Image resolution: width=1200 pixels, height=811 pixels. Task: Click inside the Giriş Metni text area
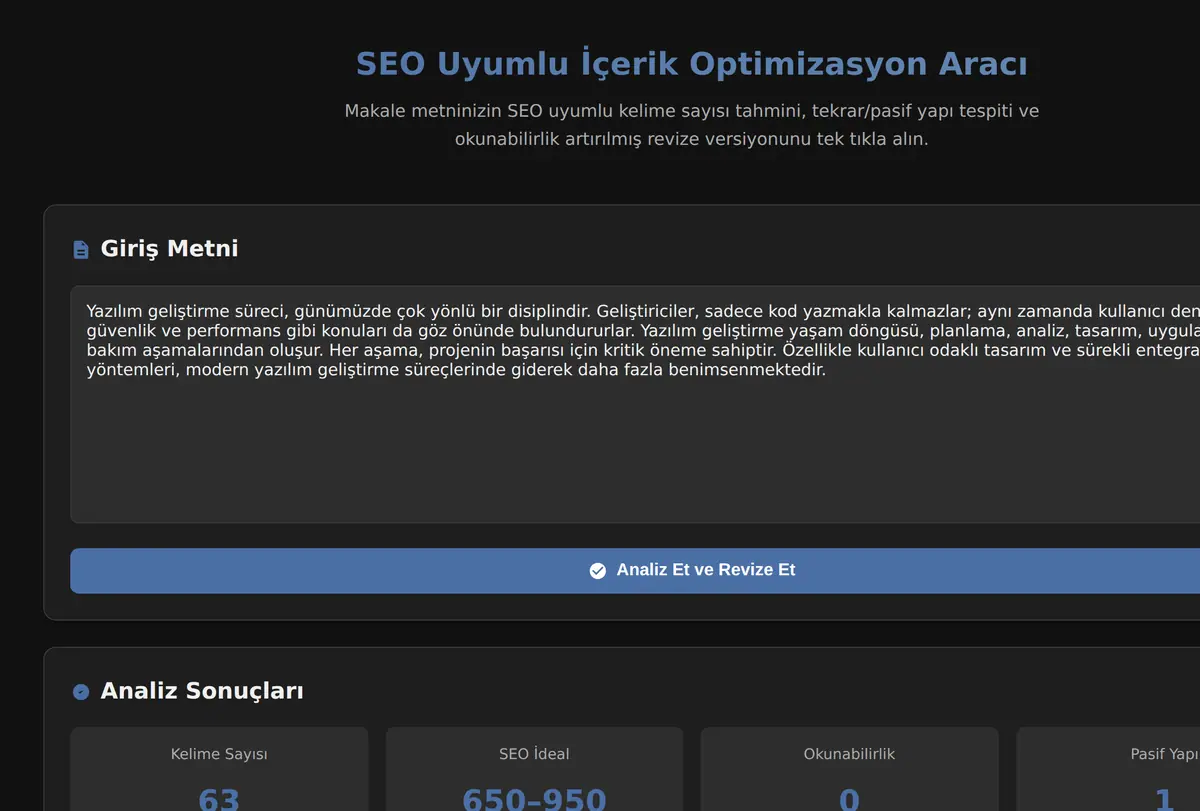(x=635, y=404)
